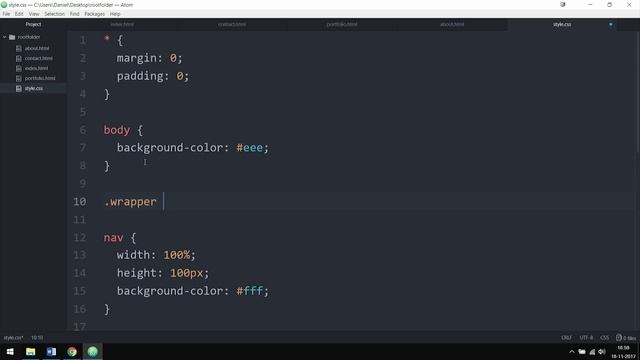This screenshot has height=360, width=640.
Task: Open the 0 files git status indicator
Action: tap(626, 338)
